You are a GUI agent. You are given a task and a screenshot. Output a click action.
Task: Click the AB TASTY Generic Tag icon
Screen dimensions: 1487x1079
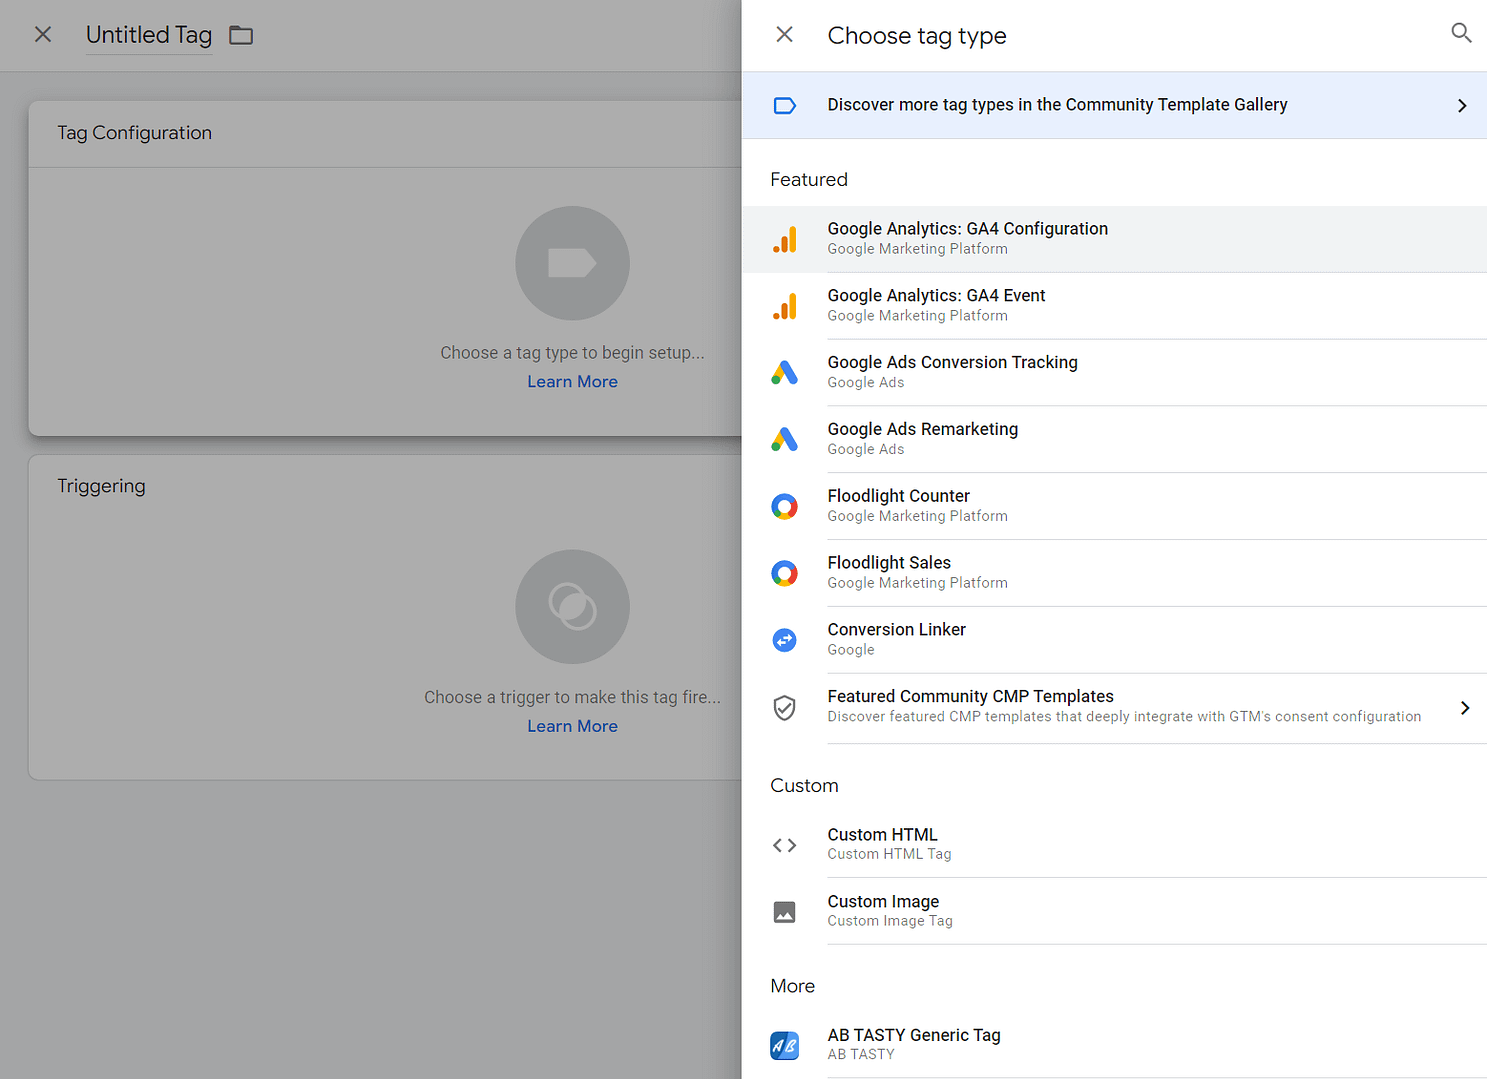(785, 1045)
